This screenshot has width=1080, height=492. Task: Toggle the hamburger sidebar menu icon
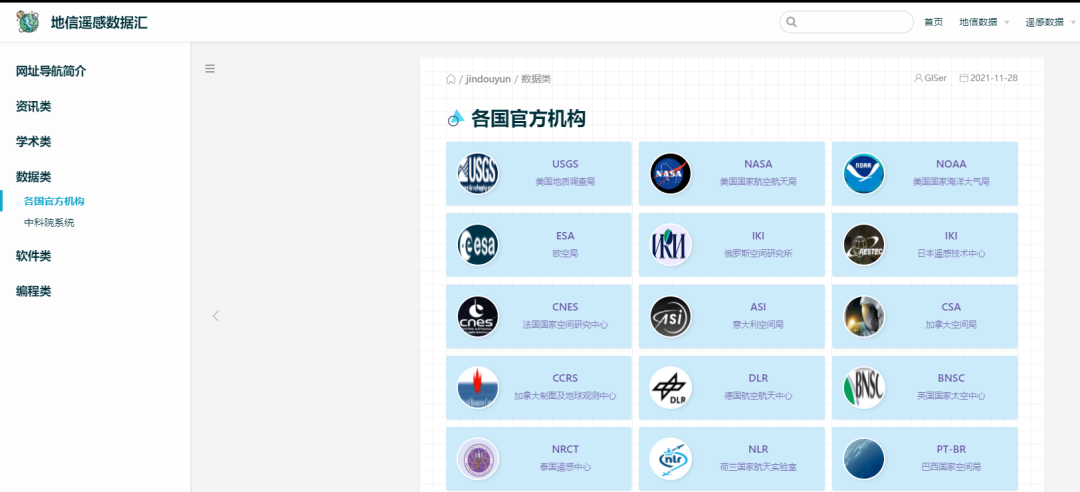coord(210,68)
